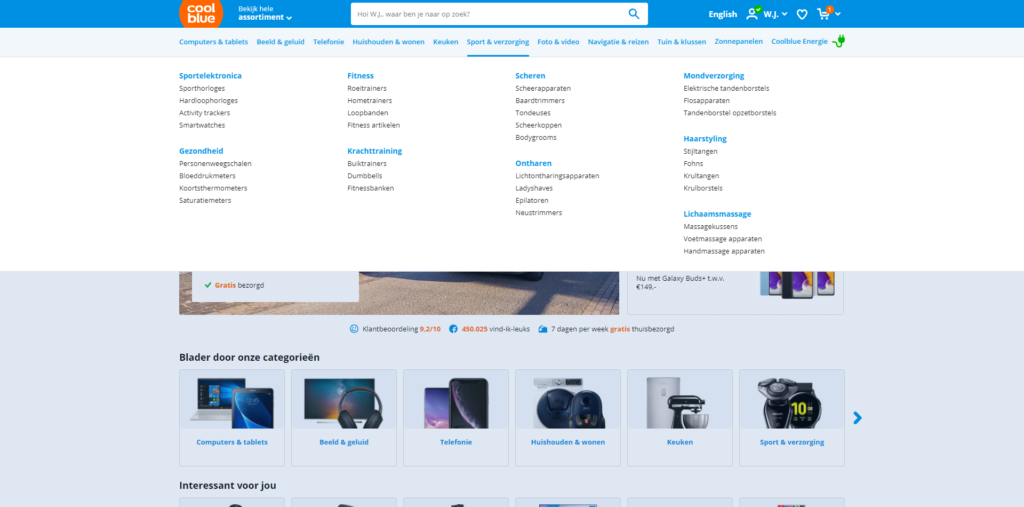This screenshot has height=507, width=1024.
Task: Open Tuin & klussen menu
Action: coord(682,42)
